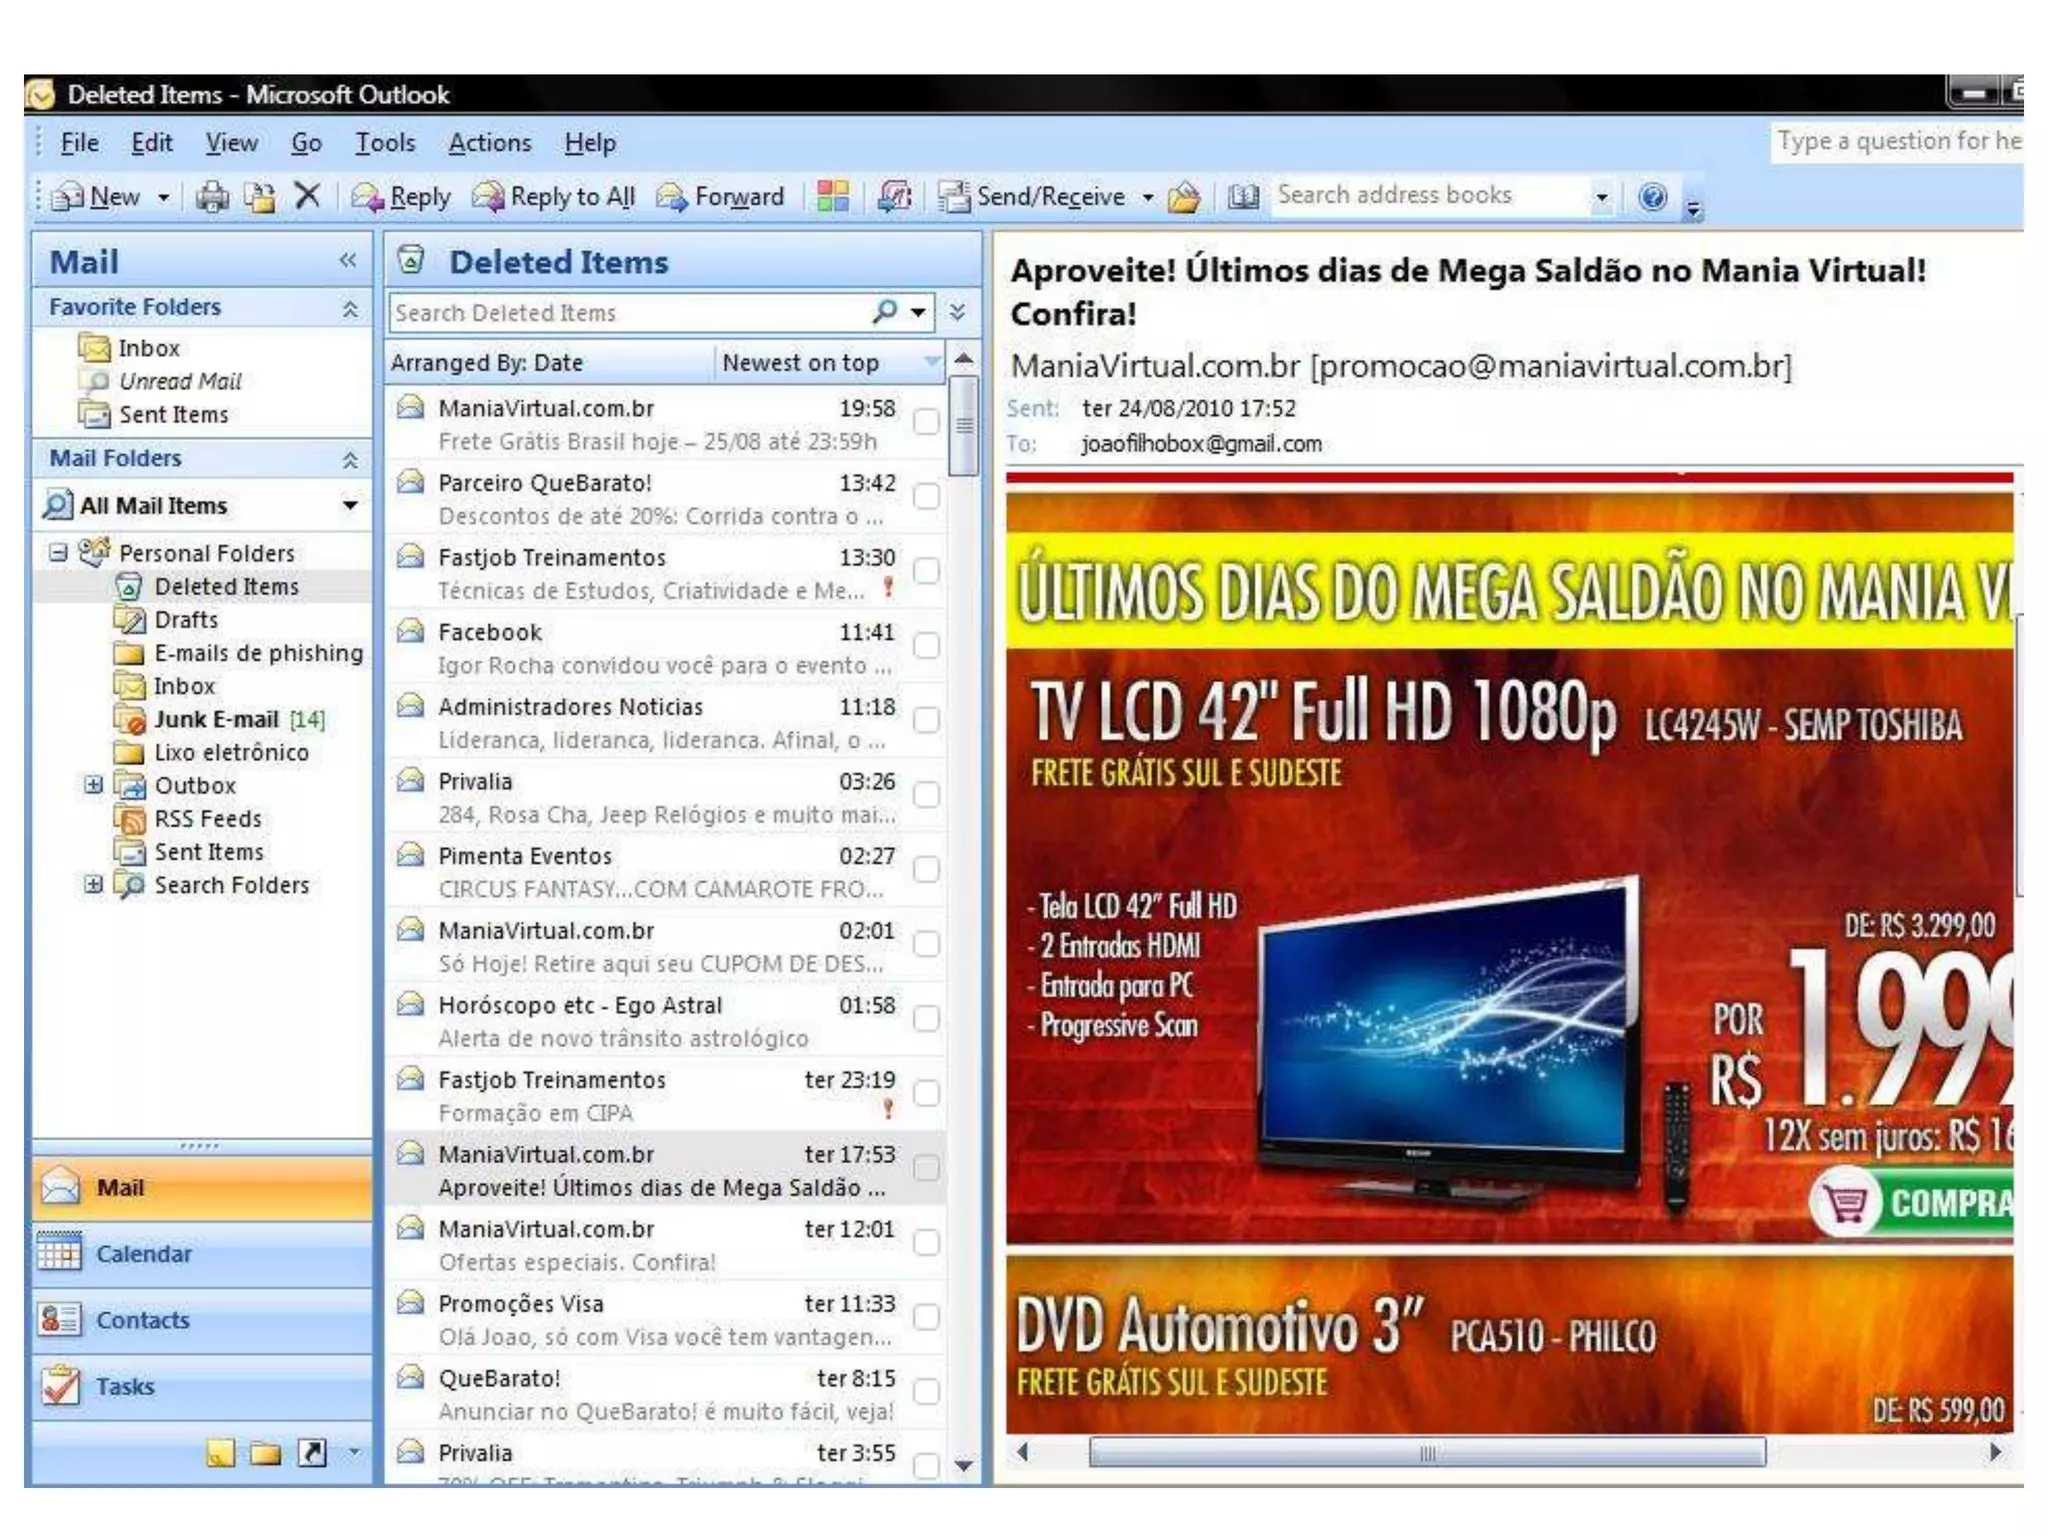Click the Address Book icon
This screenshot has height=1536, width=2048.
1243,196
